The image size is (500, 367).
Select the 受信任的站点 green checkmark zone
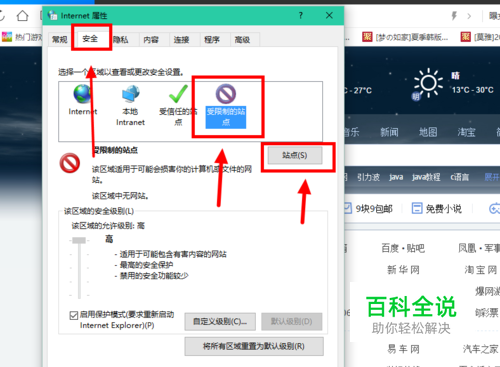coord(178,94)
